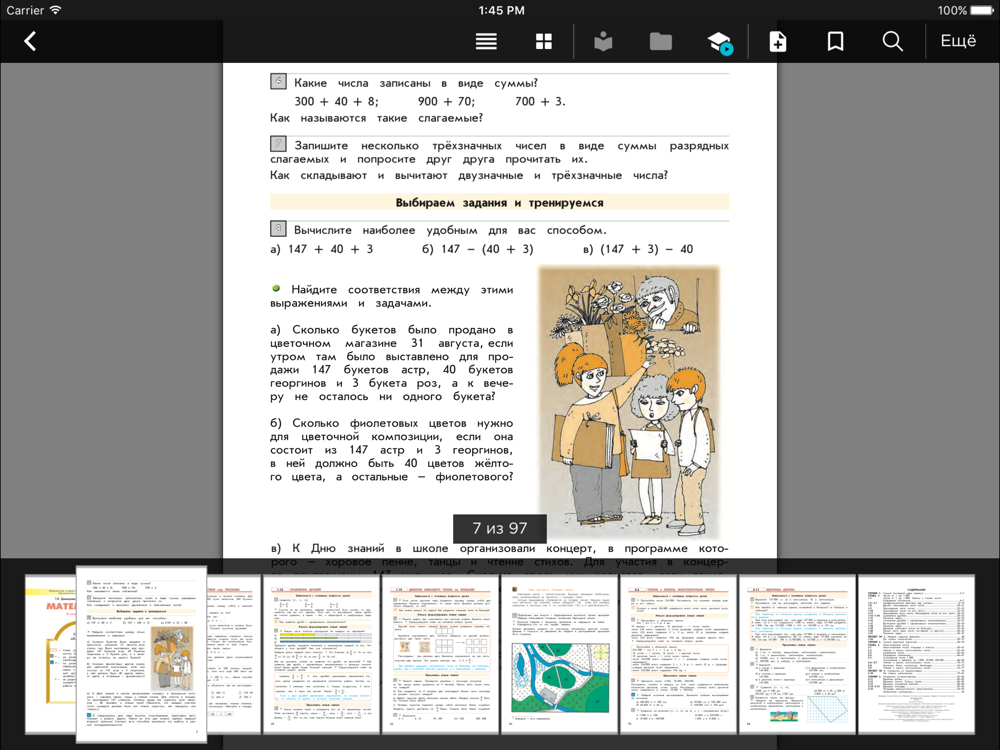Open search with the magnifier icon
This screenshot has width=1000, height=750.
click(x=892, y=41)
